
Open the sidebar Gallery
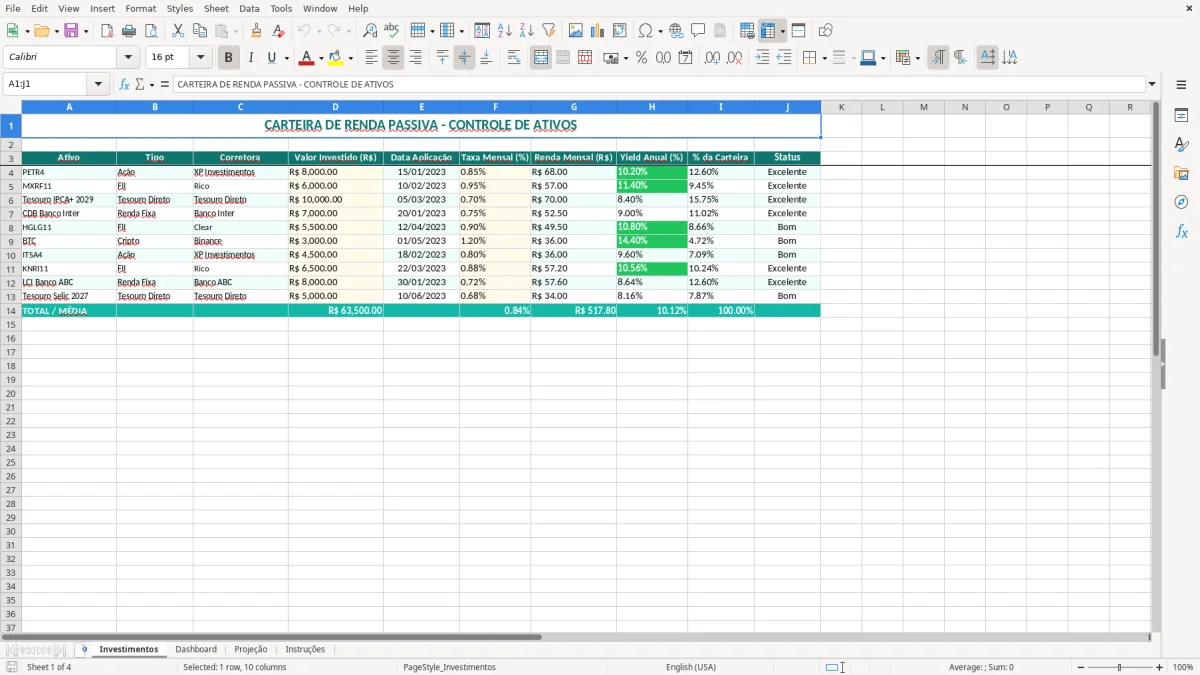1181,173
